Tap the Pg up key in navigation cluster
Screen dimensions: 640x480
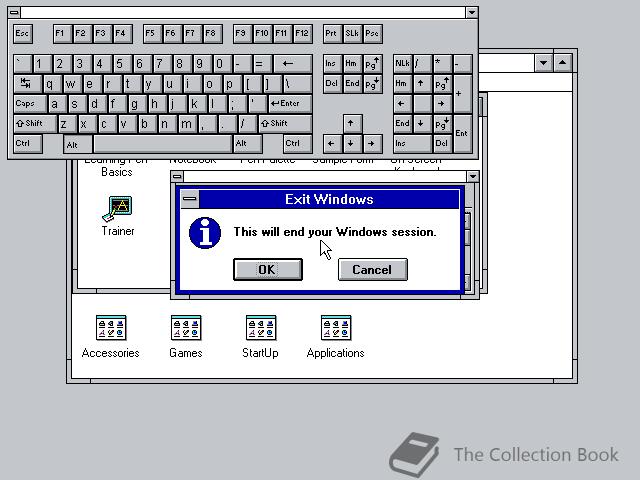tap(373, 64)
